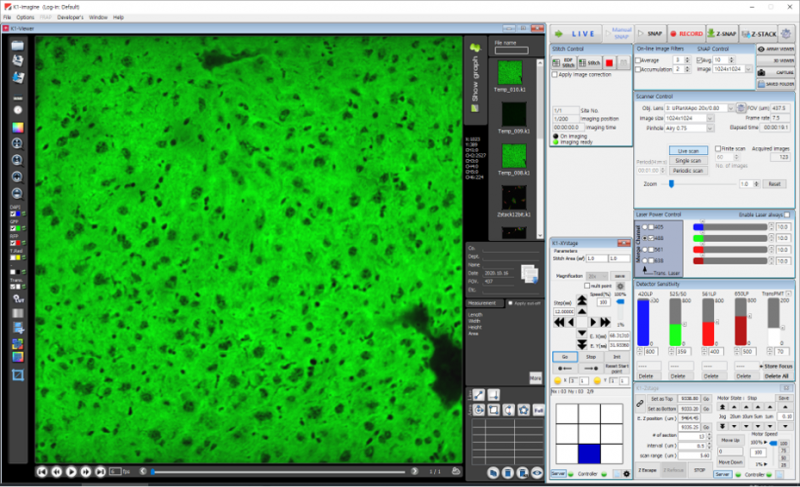This screenshot has width=800, height=487.
Task: Click the color palette icon in viewer sidebar
Action: click(17, 127)
